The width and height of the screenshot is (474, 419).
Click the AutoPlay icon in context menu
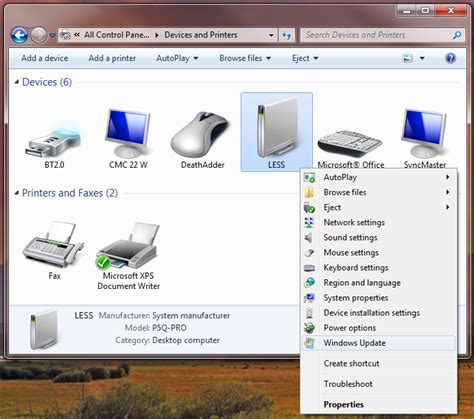309,177
